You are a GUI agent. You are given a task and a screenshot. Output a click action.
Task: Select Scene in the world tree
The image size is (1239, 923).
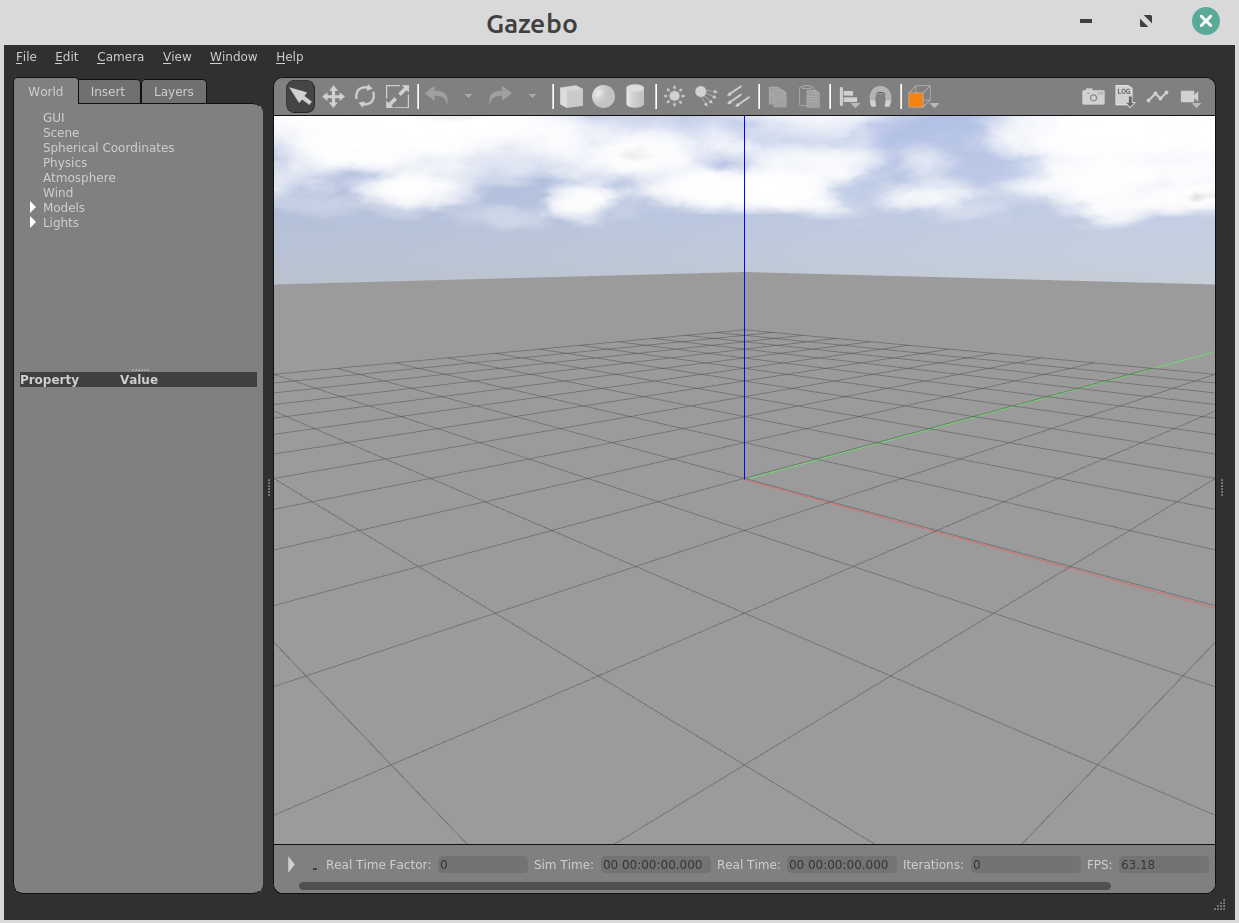click(x=61, y=132)
